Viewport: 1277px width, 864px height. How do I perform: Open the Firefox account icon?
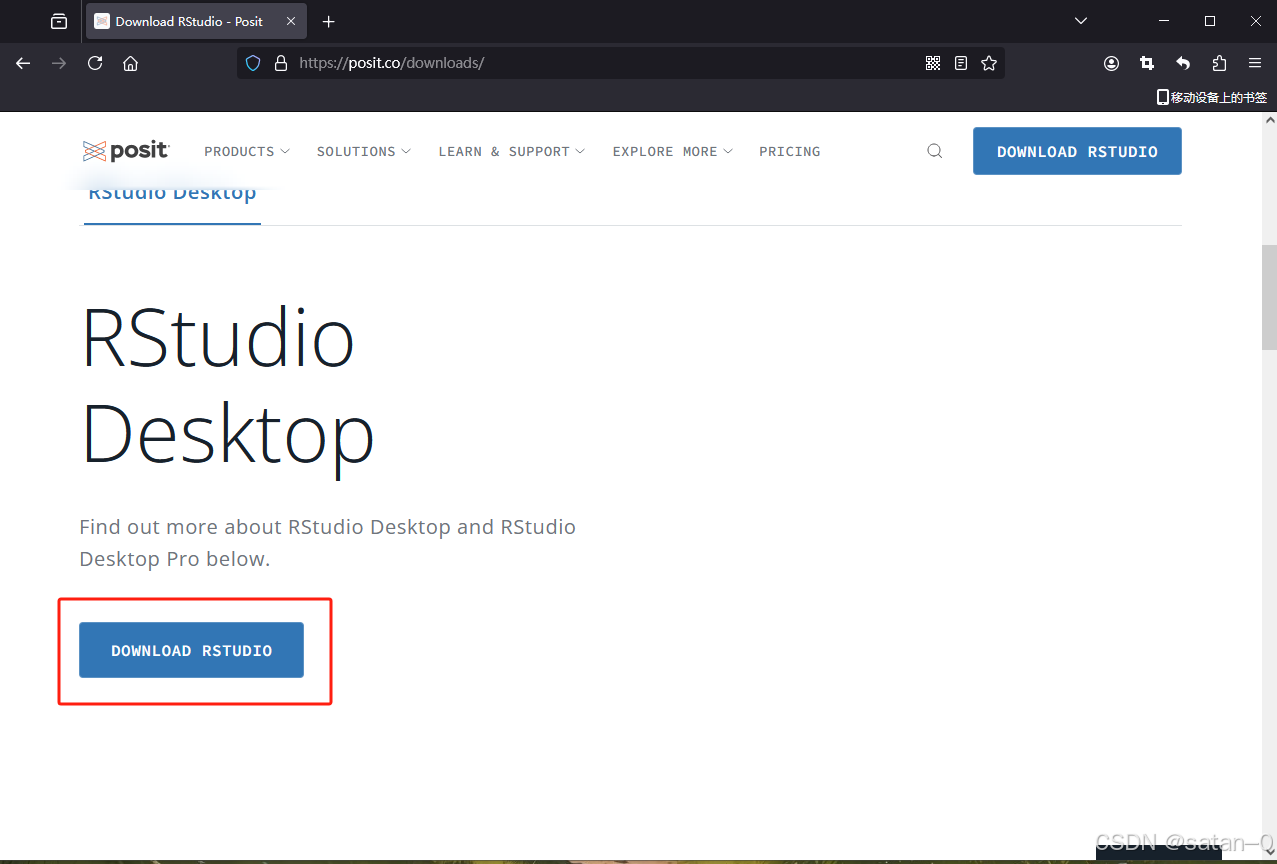pyautogui.click(x=1111, y=63)
